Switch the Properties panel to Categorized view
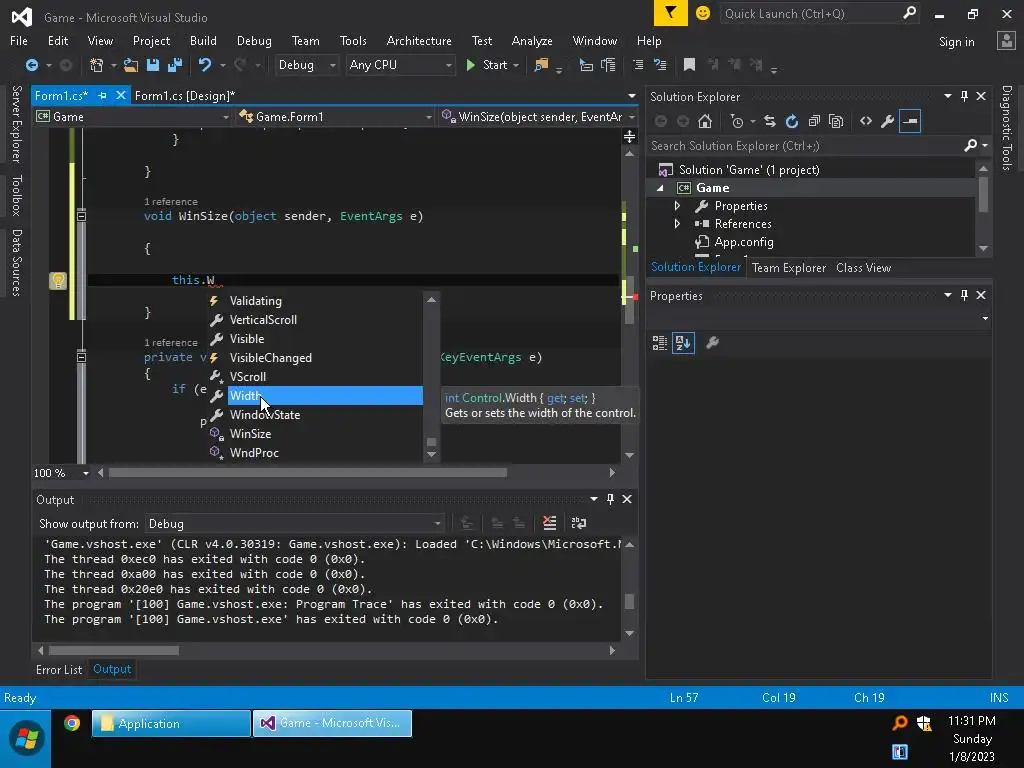 coord(660,343)
